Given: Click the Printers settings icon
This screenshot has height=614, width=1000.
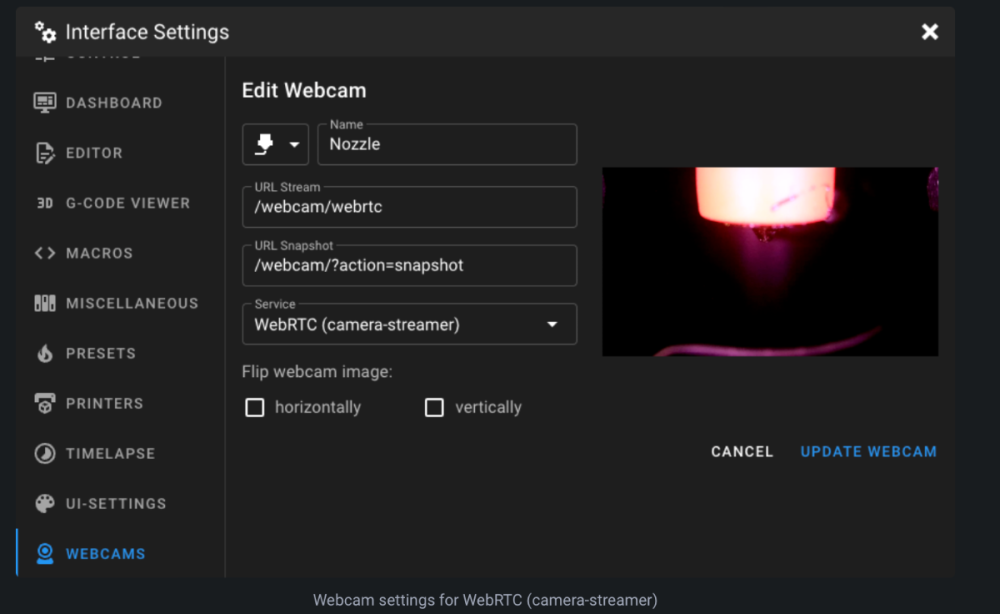Looking at the screenshot, I should pyautogui.click(x=44, y=402).
